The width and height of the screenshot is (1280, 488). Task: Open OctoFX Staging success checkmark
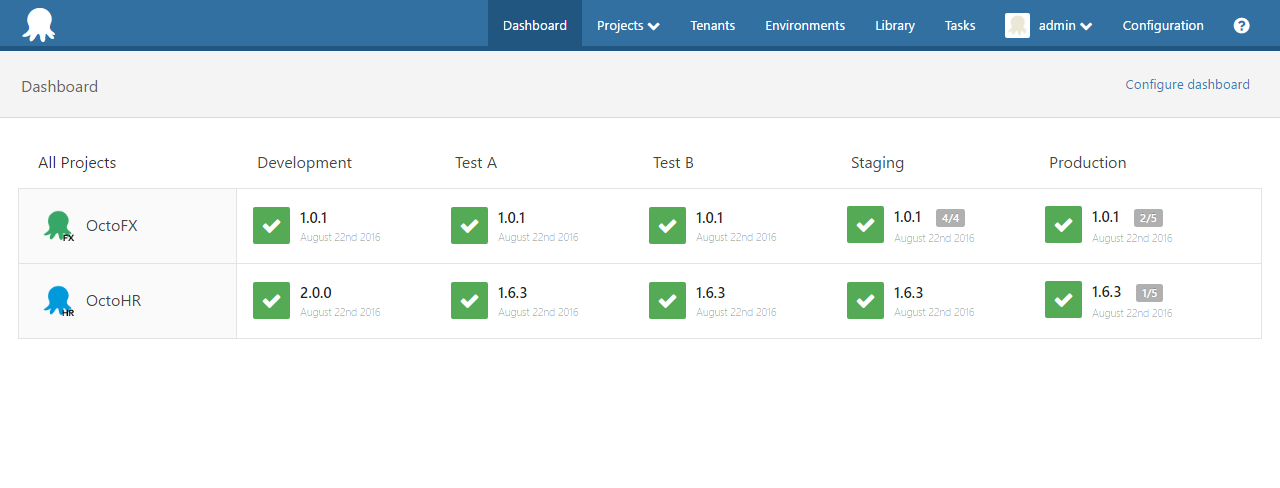pyautogui.click(x=865, y=225)
